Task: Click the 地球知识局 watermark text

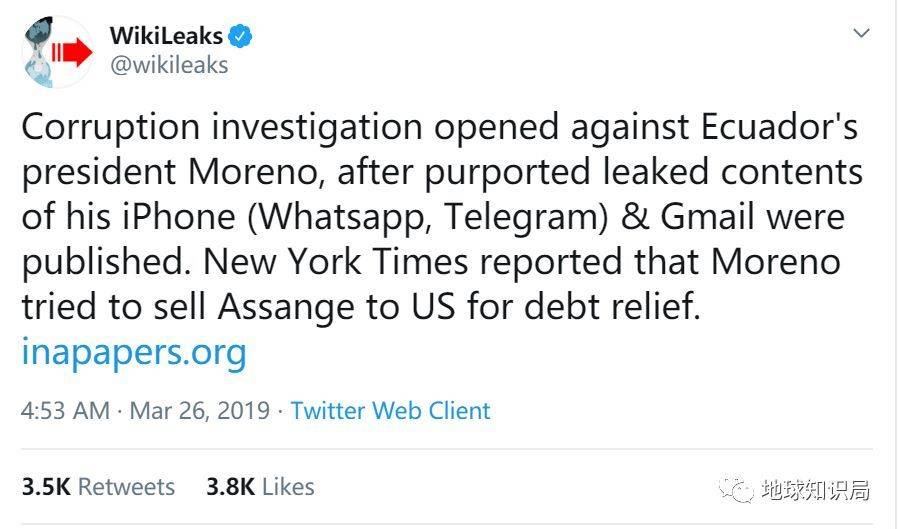Action: pos(815,490)
